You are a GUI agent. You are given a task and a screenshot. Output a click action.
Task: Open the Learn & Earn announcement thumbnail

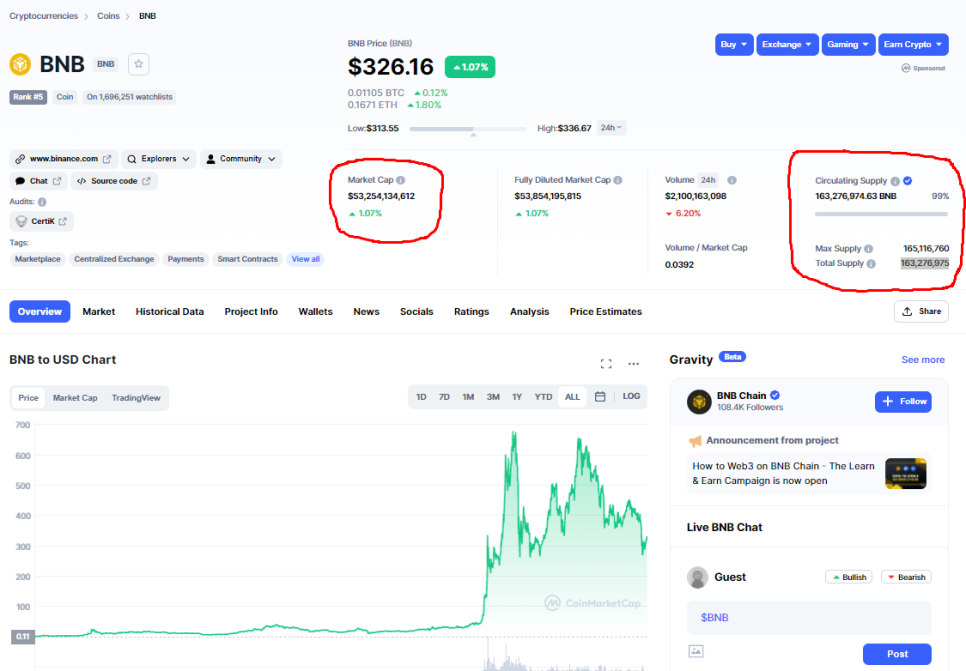click(x=906, y=473)
